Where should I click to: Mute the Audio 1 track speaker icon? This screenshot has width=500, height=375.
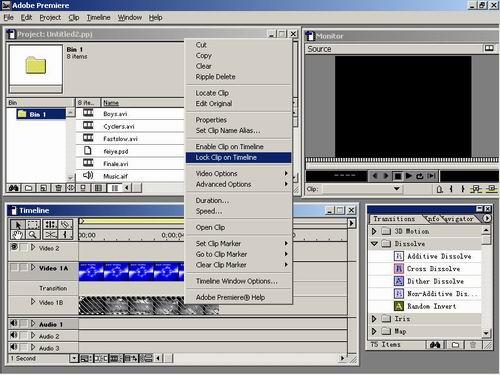14,323
